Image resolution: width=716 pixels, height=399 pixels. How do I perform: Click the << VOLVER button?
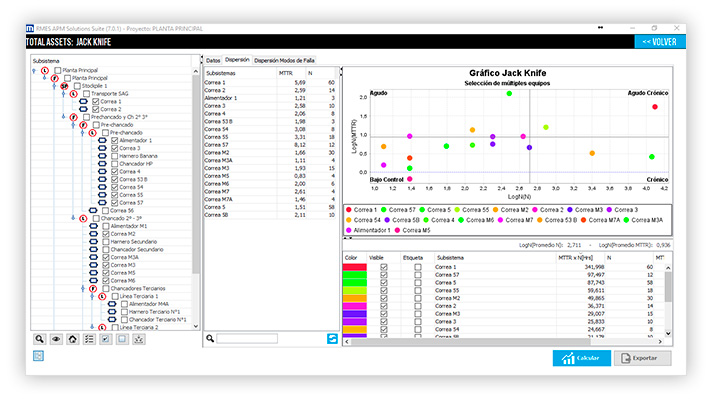tap(660, 42)
